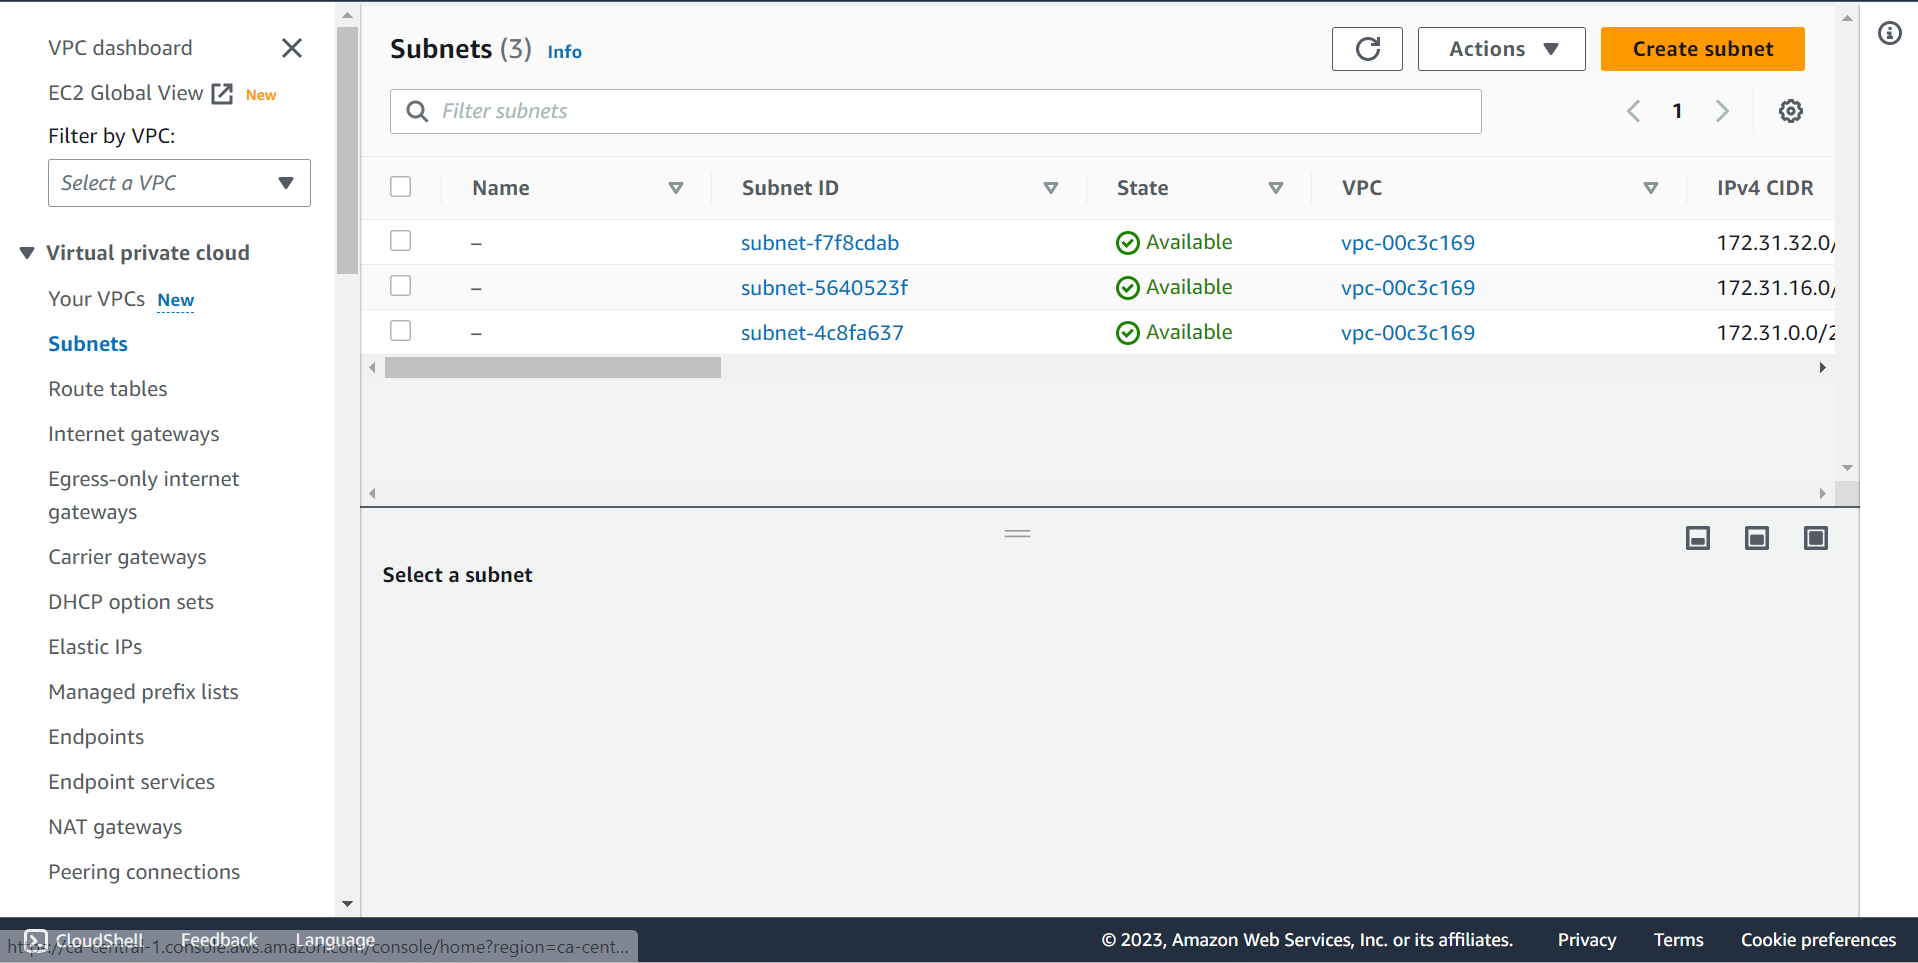Open the Info link beside Subnets
This screenshot has height=963, width=1918.
[564, 52]
